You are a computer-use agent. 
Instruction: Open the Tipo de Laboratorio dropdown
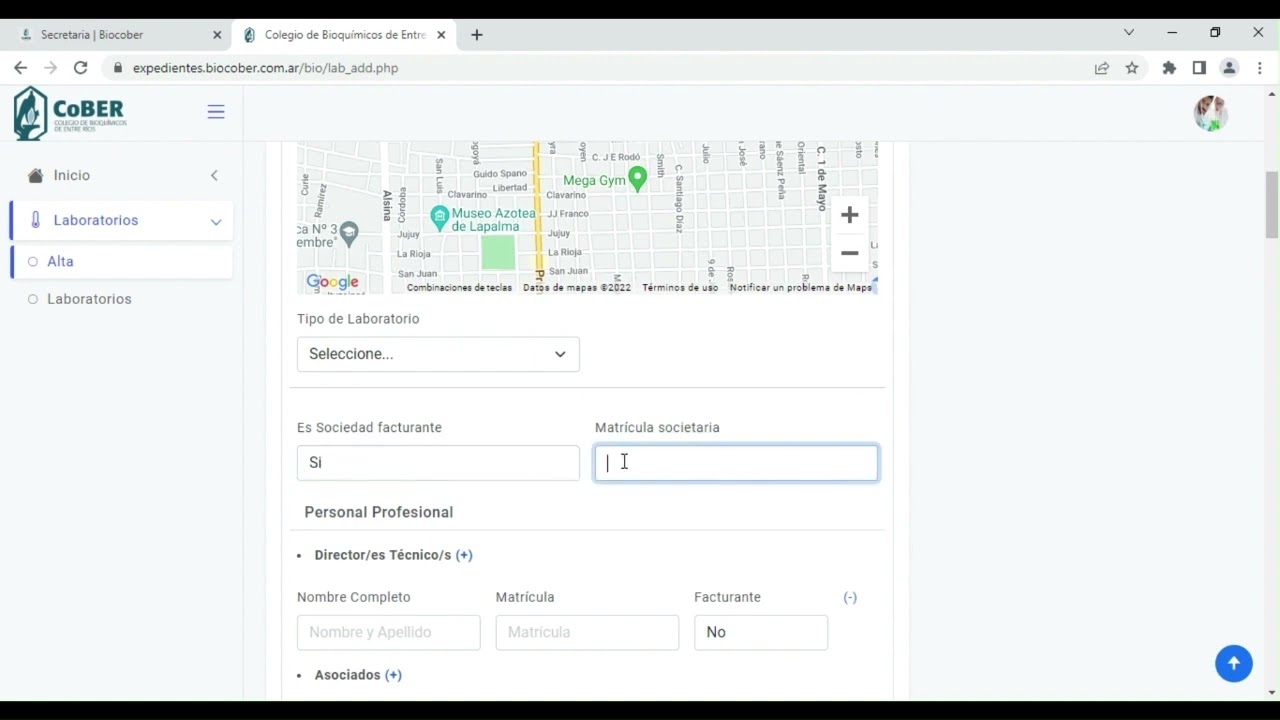438,354
